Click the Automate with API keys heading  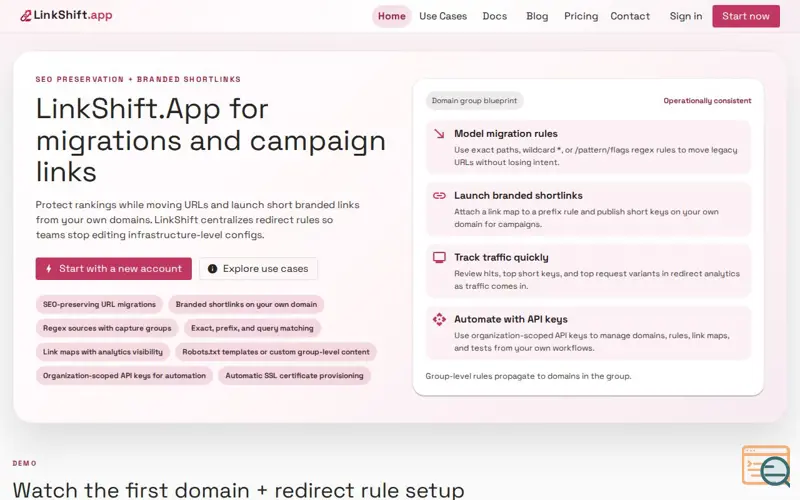[x=511, y=319]
